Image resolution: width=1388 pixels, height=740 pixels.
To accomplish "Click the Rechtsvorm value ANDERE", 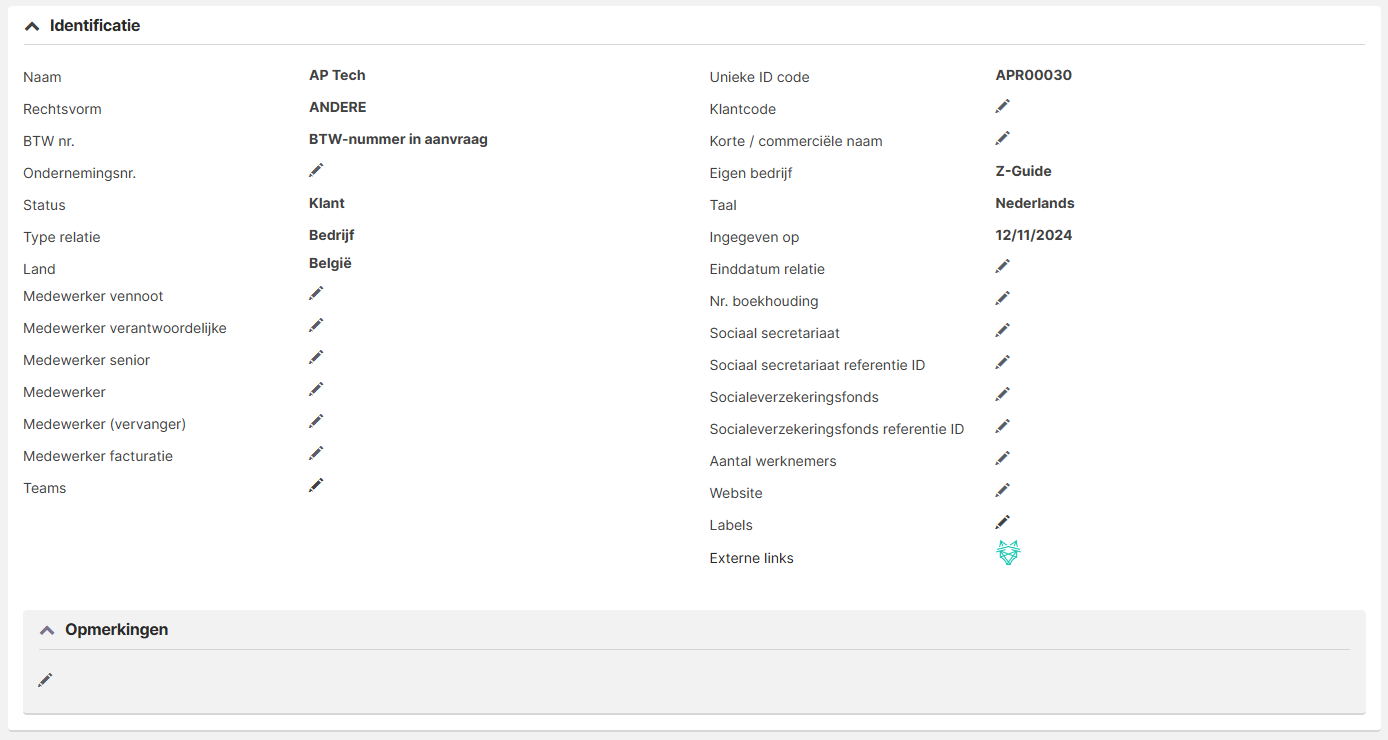I will click(338, 107).
